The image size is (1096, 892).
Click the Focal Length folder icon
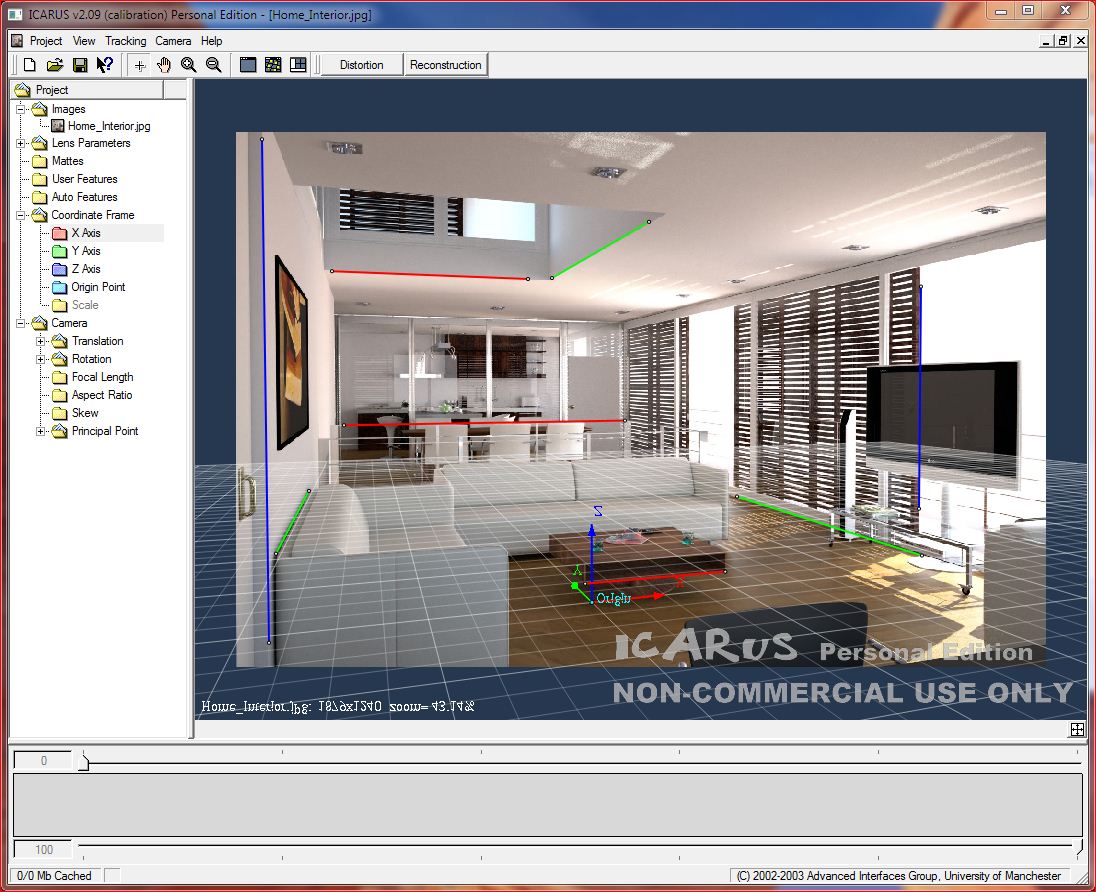(59, 377)
